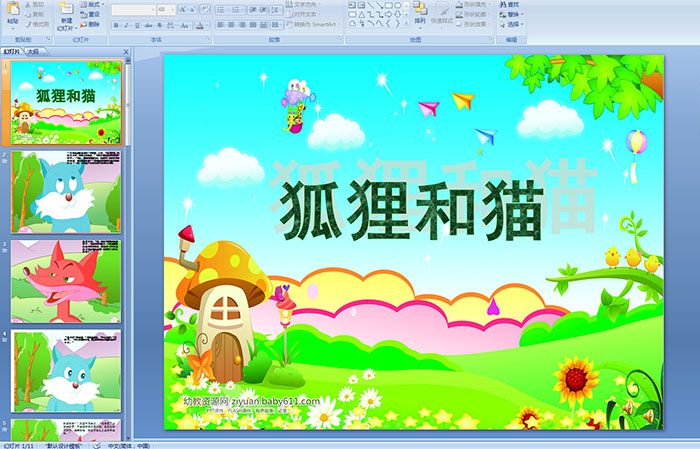Viewport: 700px width, 449px height.
Task: Align text left
Action: 221,25
